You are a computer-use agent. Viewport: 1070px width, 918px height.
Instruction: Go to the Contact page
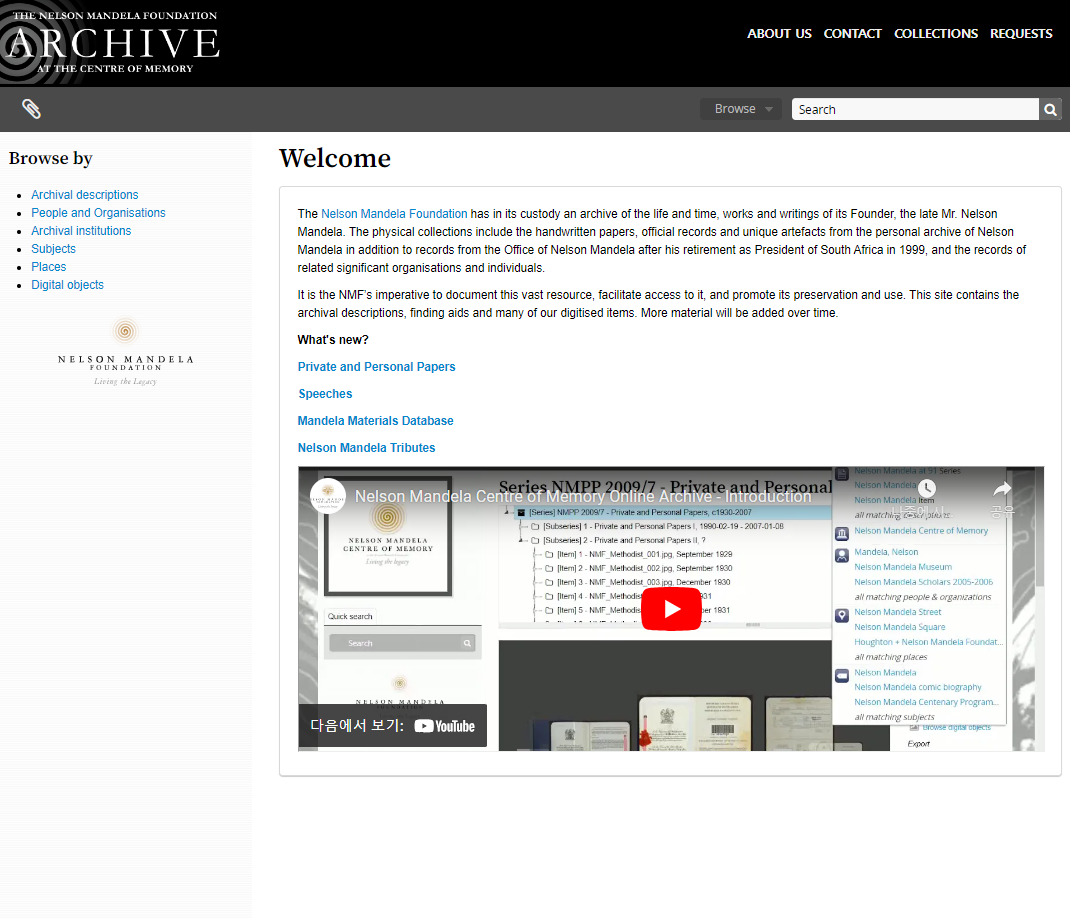point(852,33)
